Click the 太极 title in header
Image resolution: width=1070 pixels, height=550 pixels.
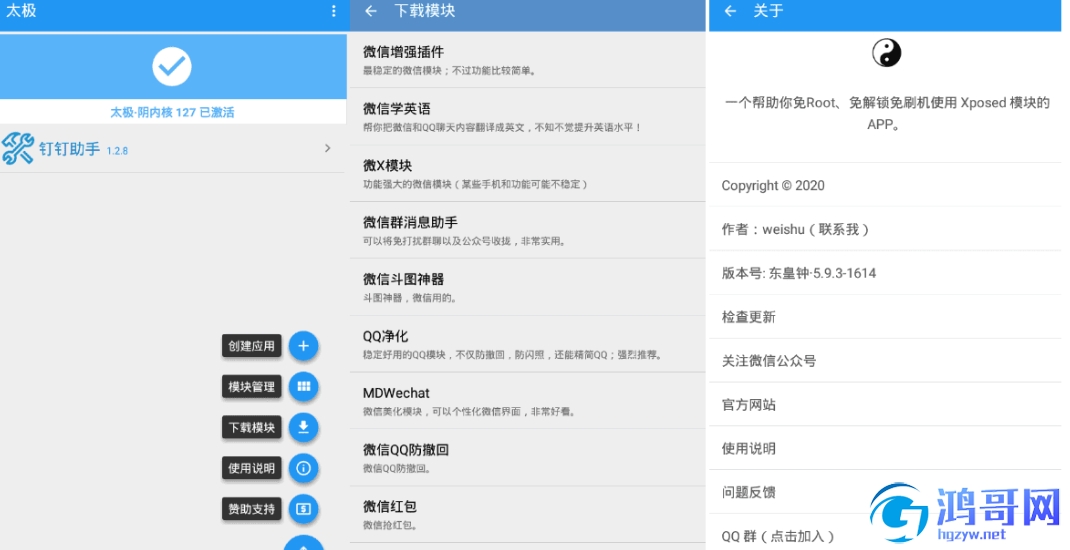pos(20,11)
